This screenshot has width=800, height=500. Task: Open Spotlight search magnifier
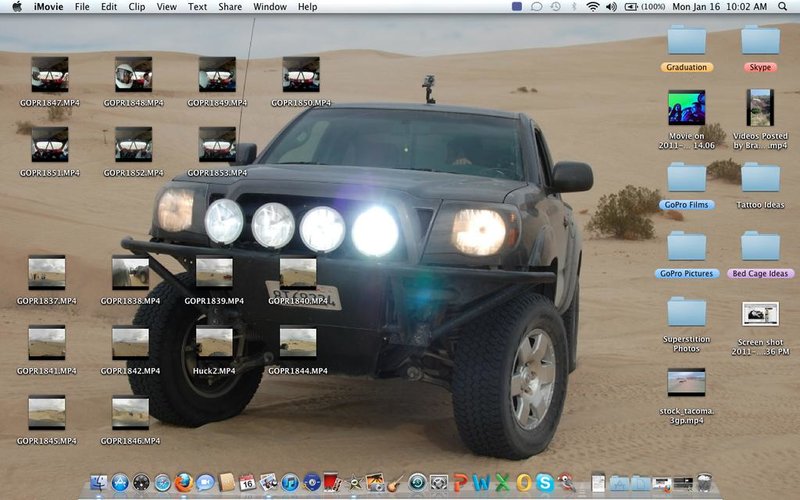[x=782, y=7]
